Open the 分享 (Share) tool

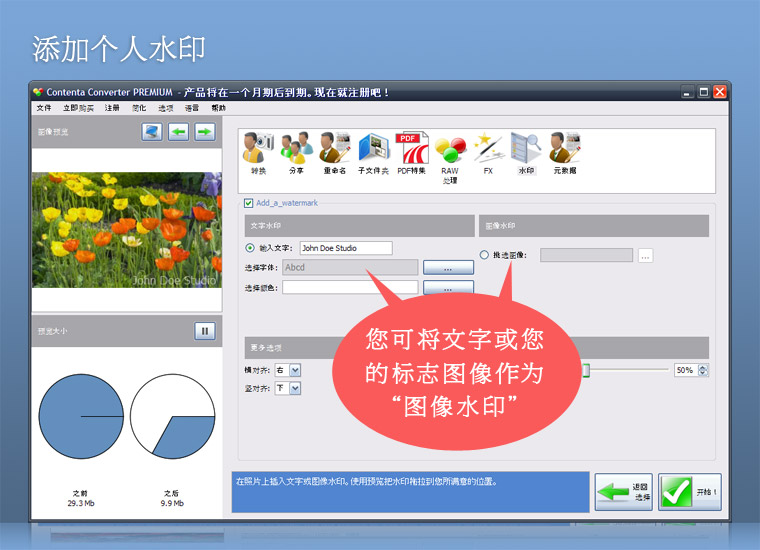(294, 150)
